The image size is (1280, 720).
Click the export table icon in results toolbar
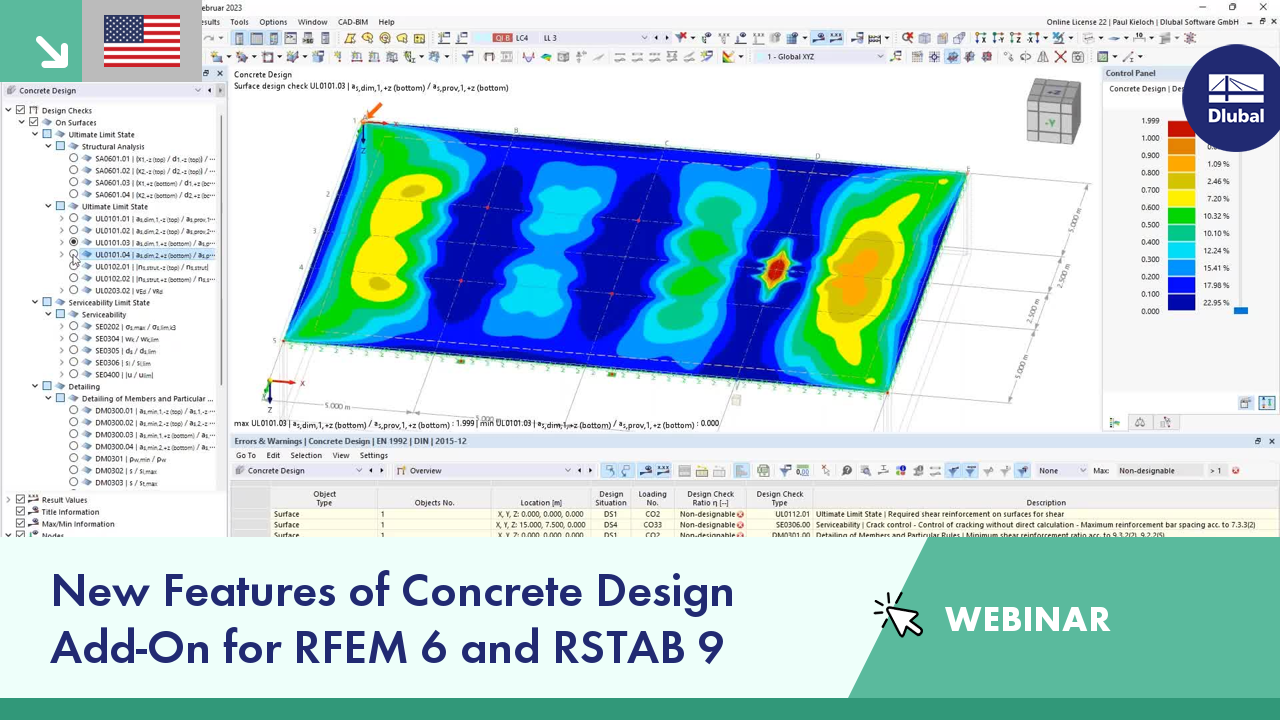point(763,470)
